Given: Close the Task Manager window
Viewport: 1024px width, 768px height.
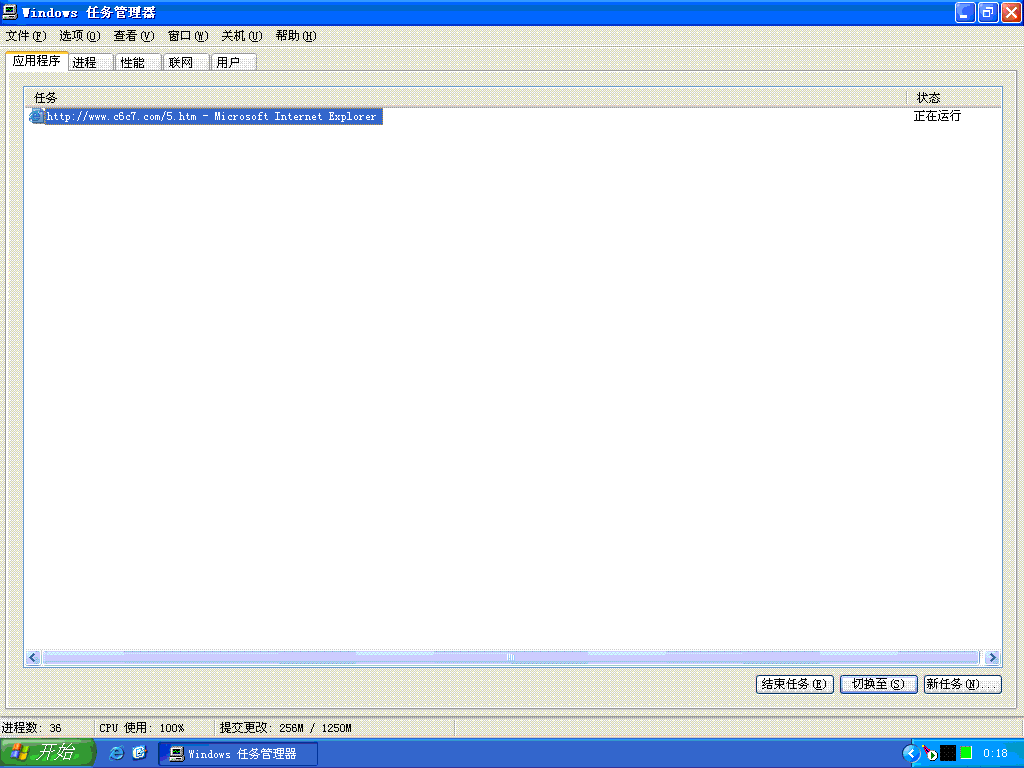Looking at the screenshot, I should pos(1011,12).
